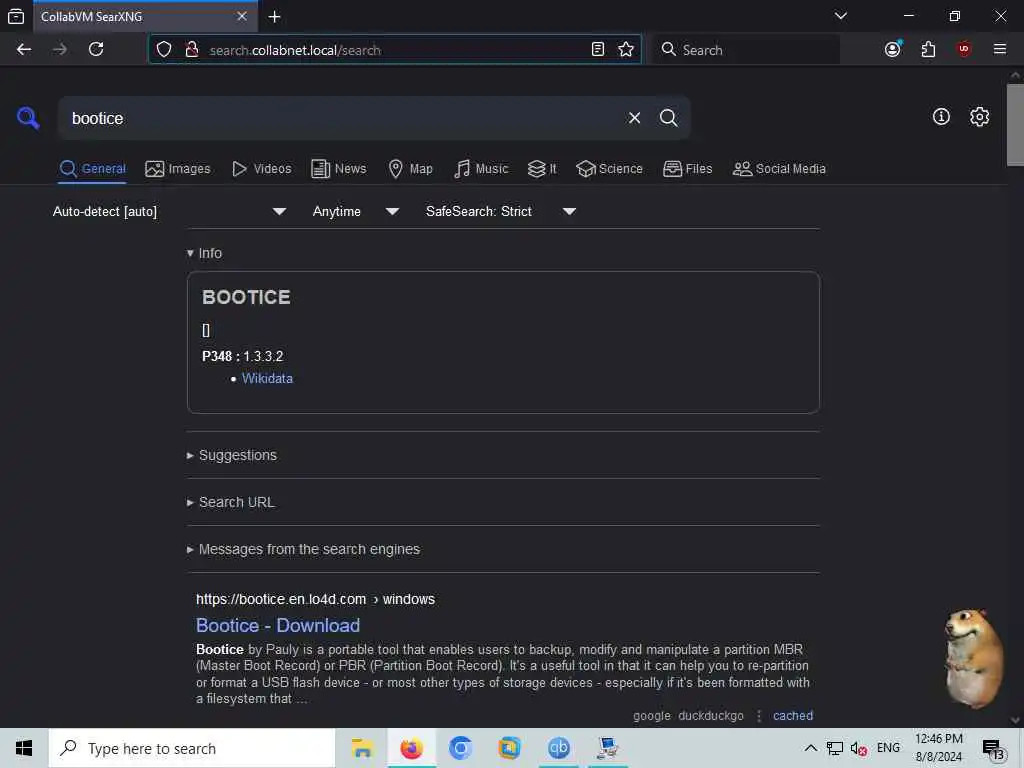This screenshot has height=768, width=1024.
Task: Open cached version of Bootice result
Action: pos(793,716)
